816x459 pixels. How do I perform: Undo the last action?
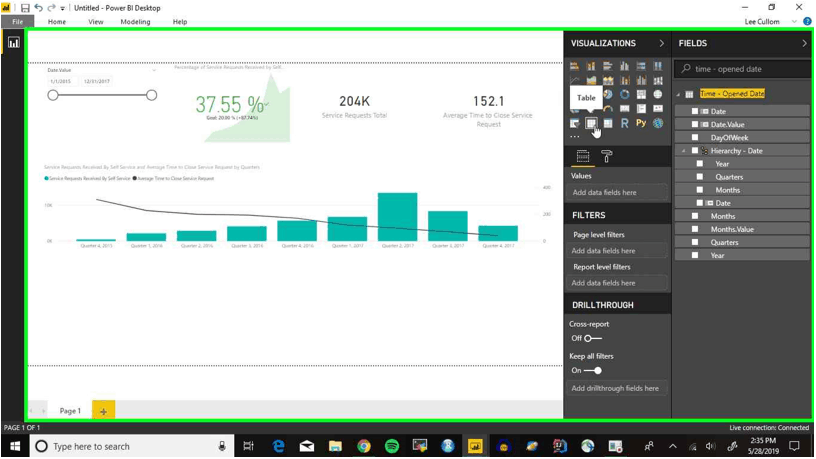pos(39,8)
